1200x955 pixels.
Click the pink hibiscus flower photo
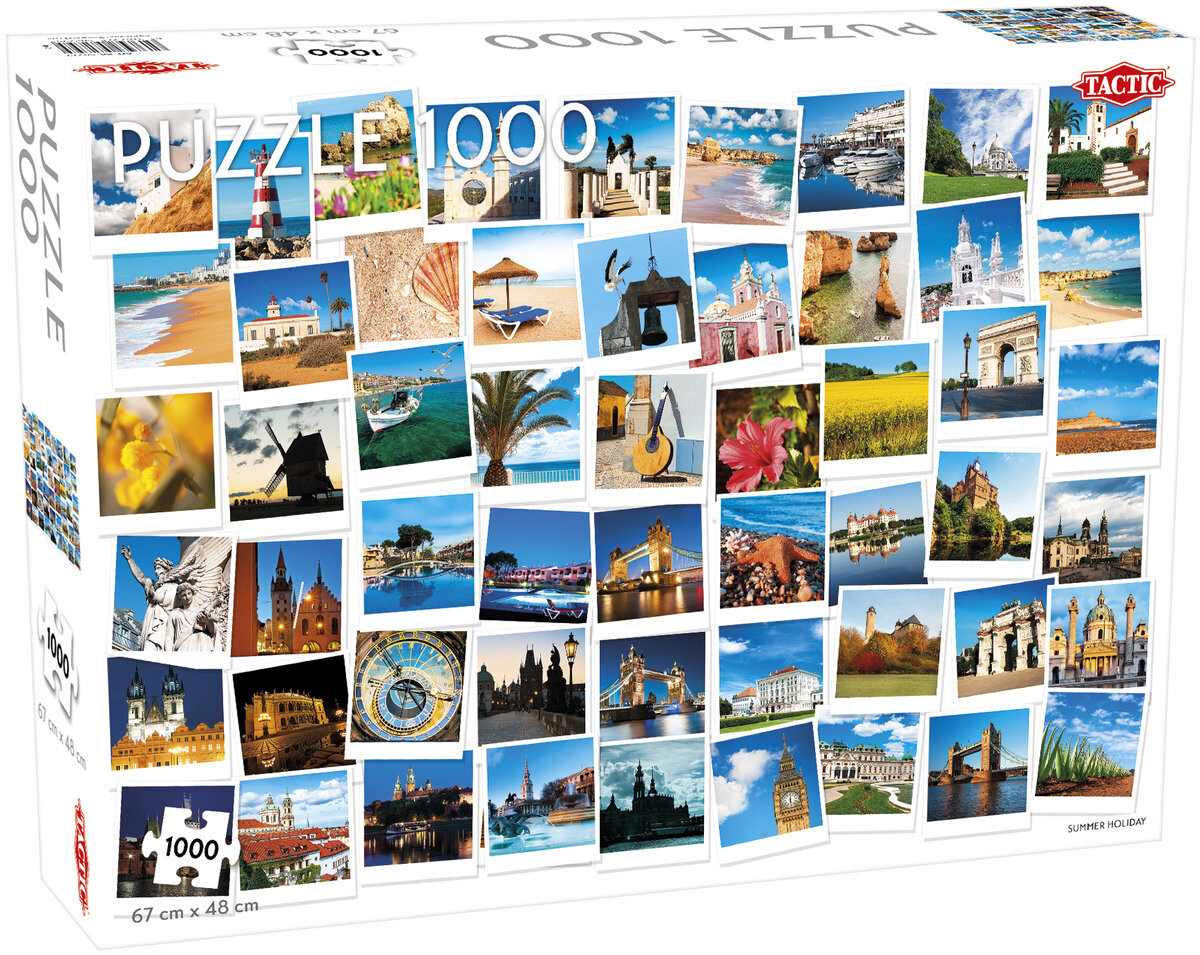click(766, 438)
